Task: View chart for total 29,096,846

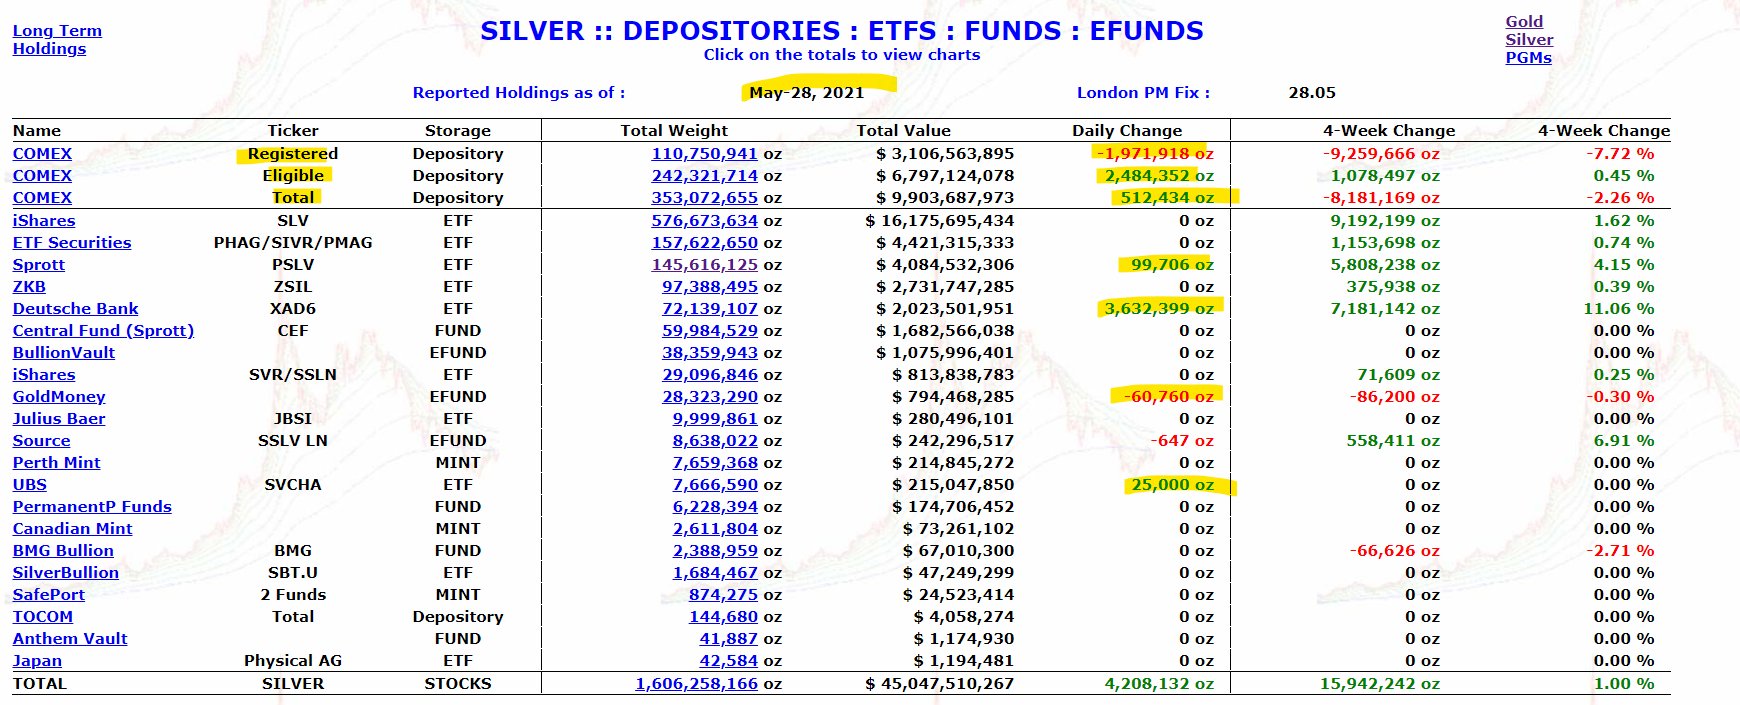Action: coord(710,375)
